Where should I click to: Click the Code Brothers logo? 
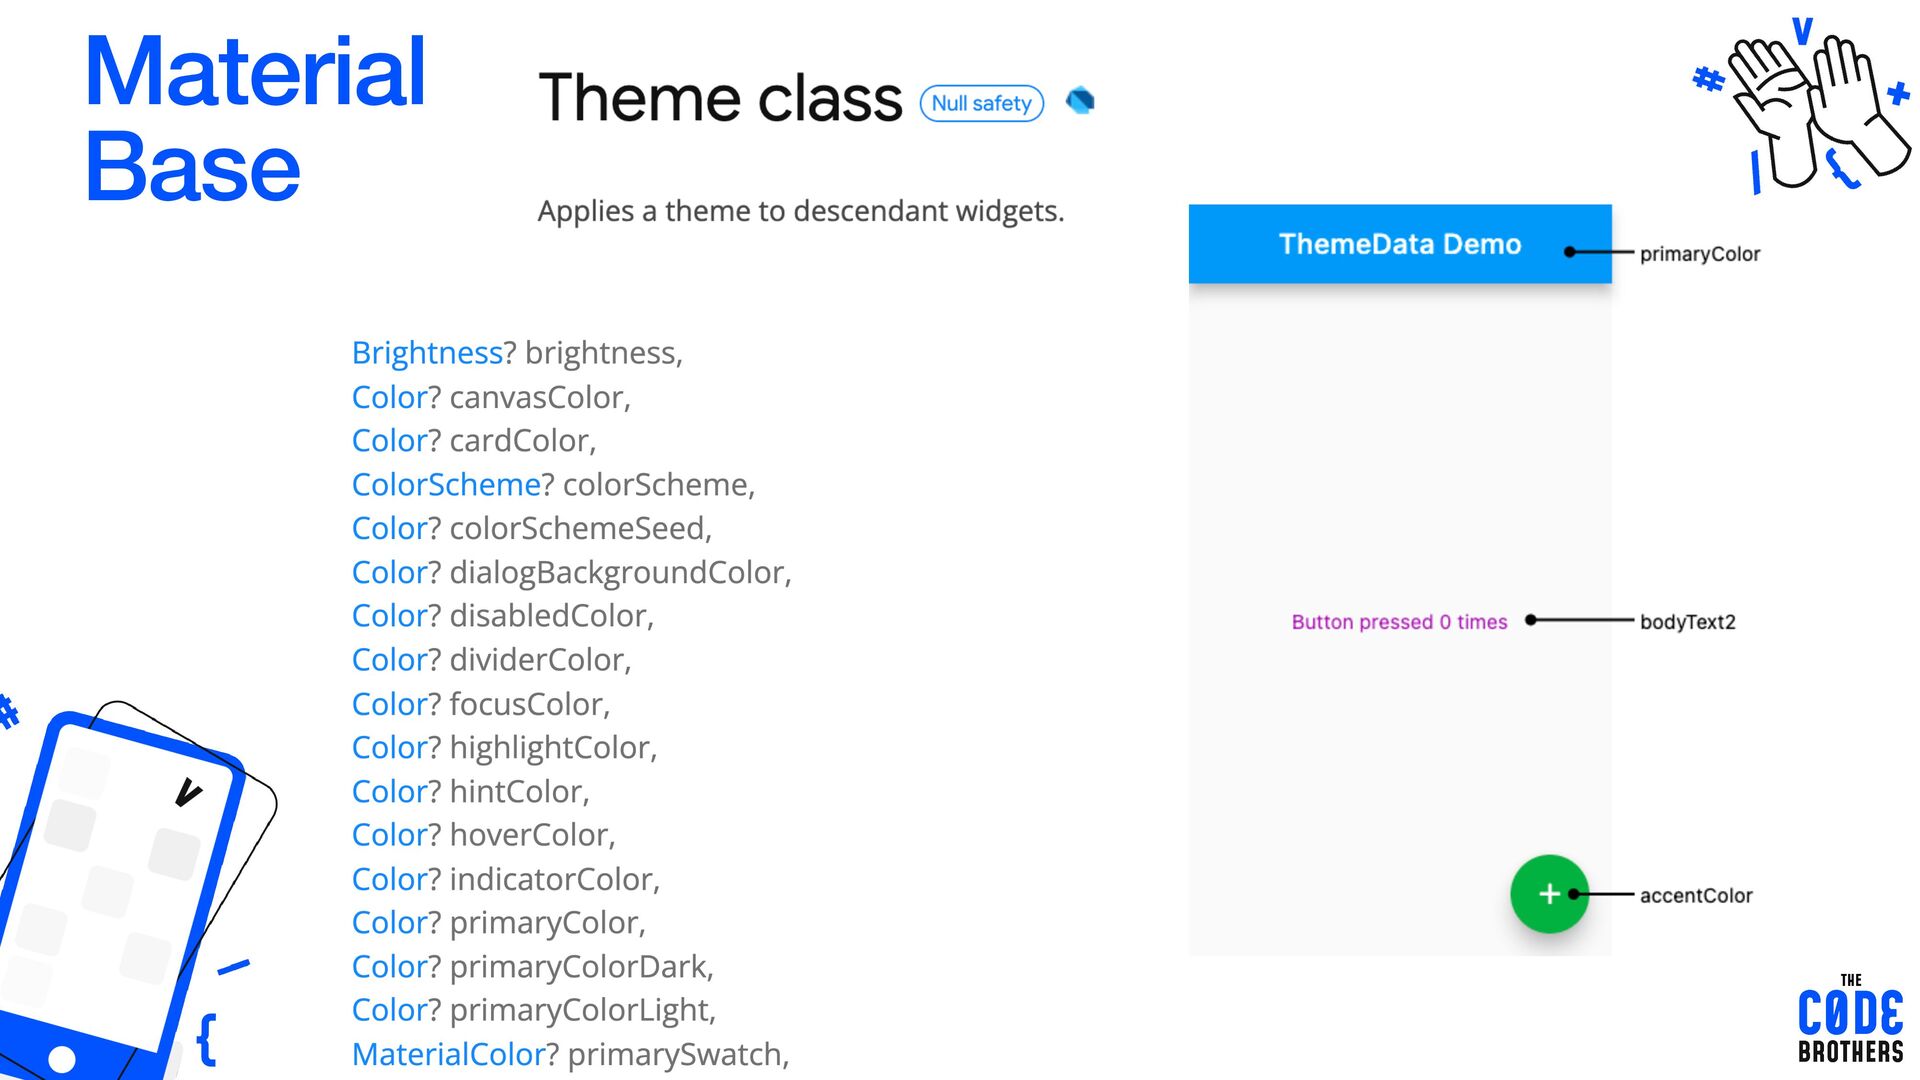click(1850, 1018)
